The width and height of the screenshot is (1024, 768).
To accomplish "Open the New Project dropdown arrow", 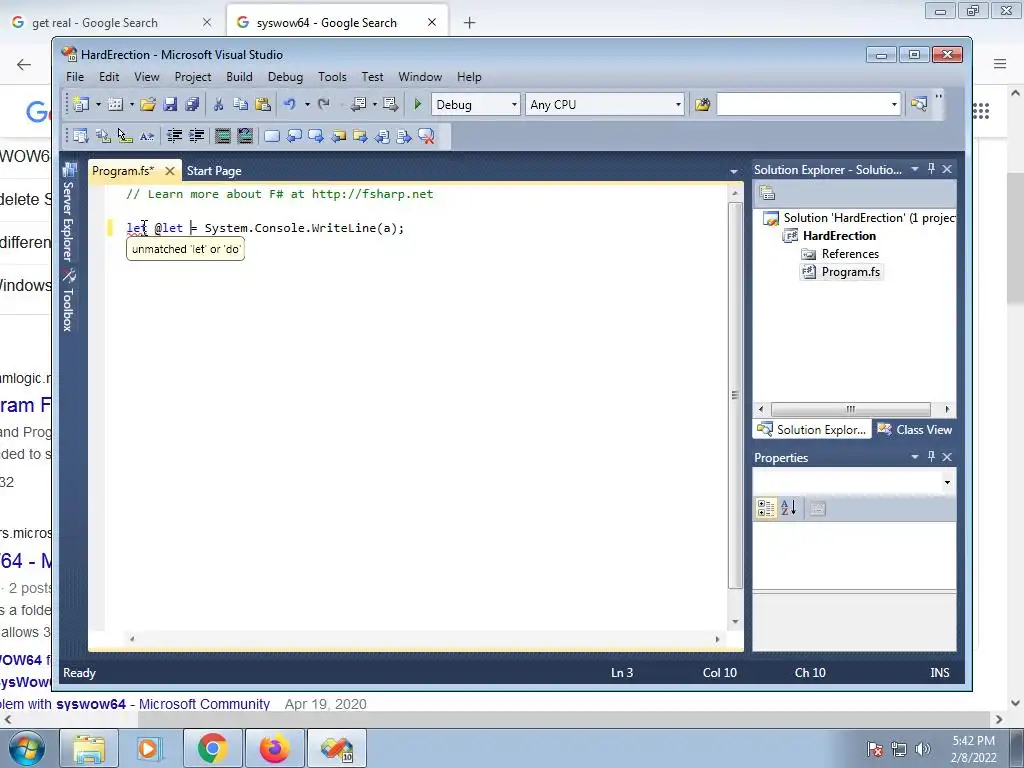I will pyautogui.click(x=98, y=104).
